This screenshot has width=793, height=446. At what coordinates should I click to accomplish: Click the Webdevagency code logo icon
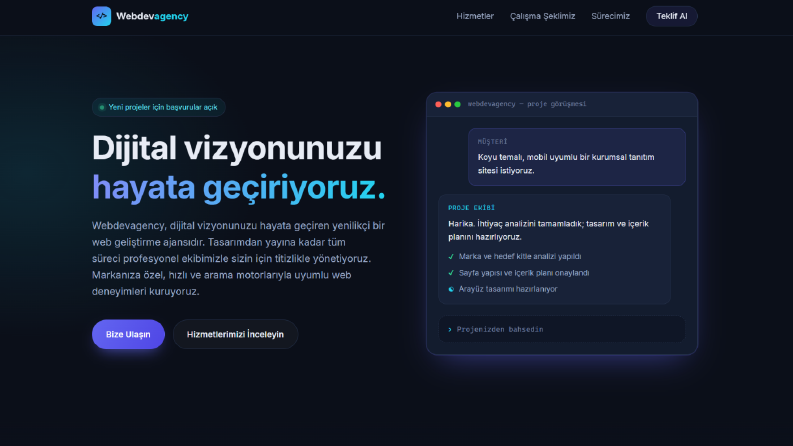point(101,16)
